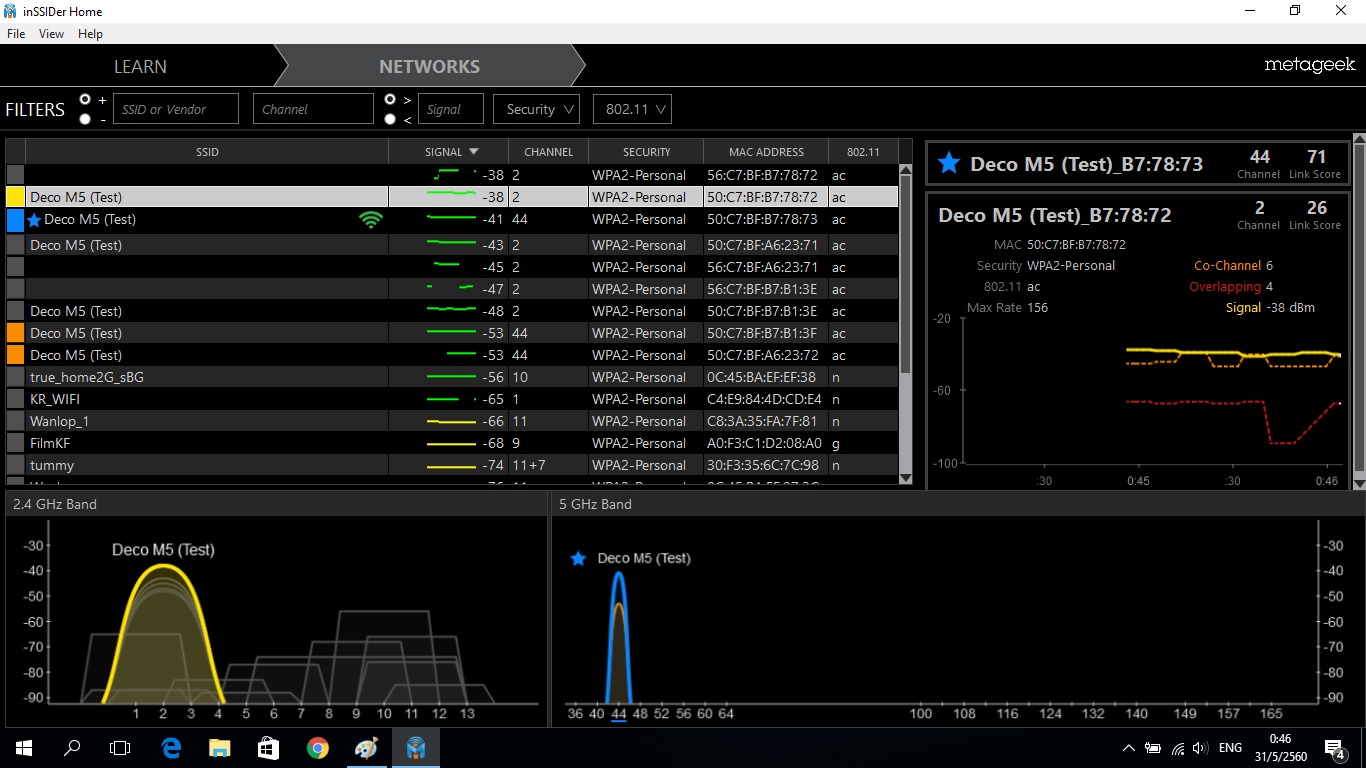Viewport: 1366px width, 768px height.
Task: Sort by the MAC ADDRESS column header
Action: pos(766,152)
